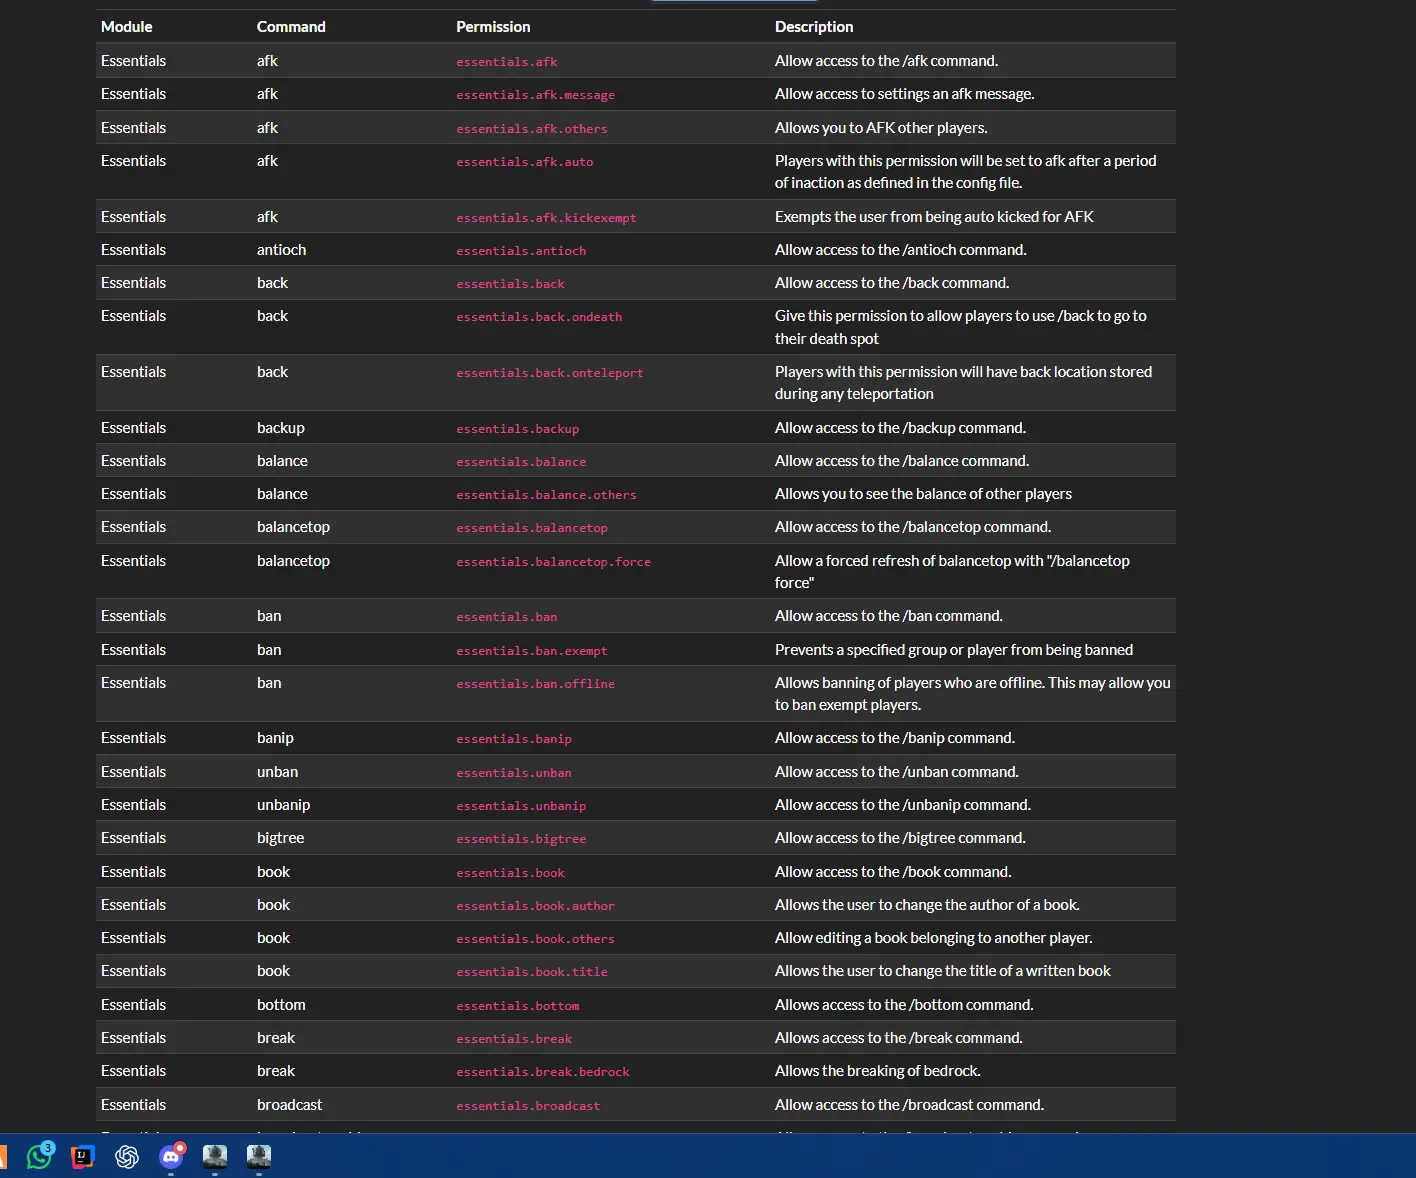
Task: Select the essentials.afk.kickexempt permission
Action: point(546,218)
